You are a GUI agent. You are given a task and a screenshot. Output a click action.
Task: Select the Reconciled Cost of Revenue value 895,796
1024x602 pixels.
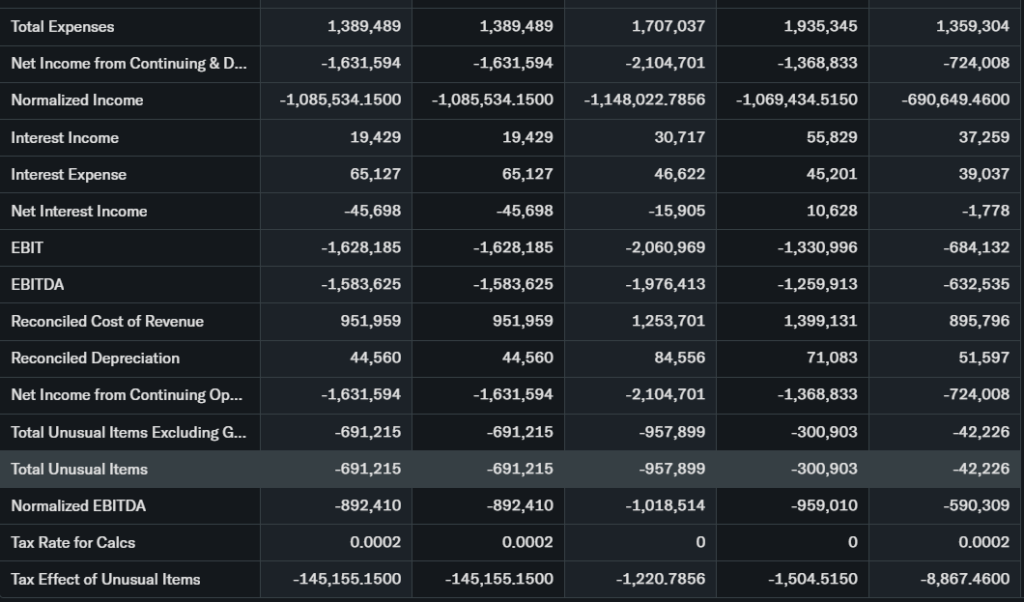click(979, 321)
